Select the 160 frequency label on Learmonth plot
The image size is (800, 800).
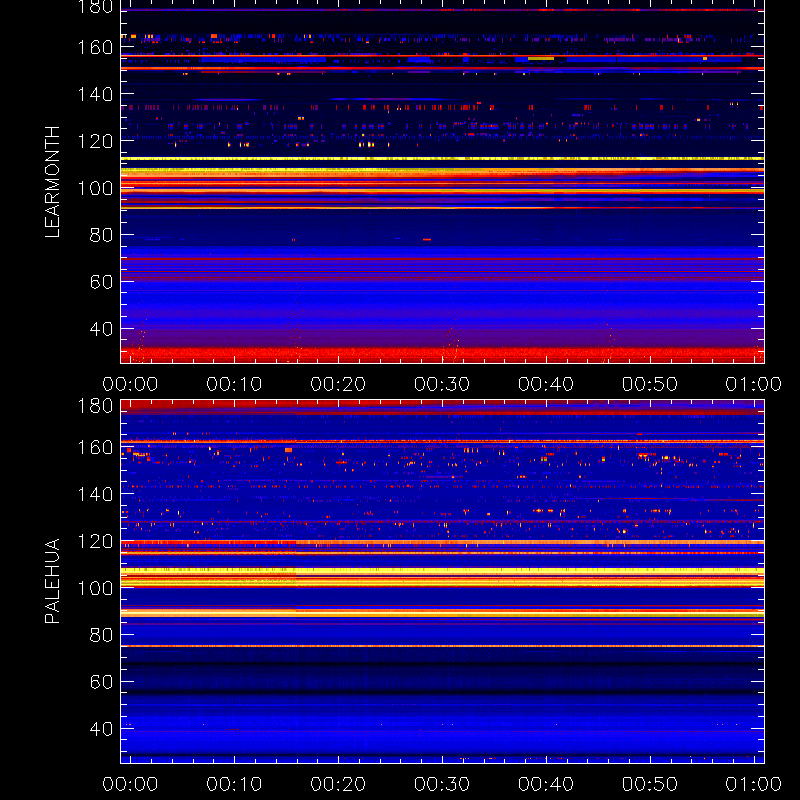tap(95, 47)
